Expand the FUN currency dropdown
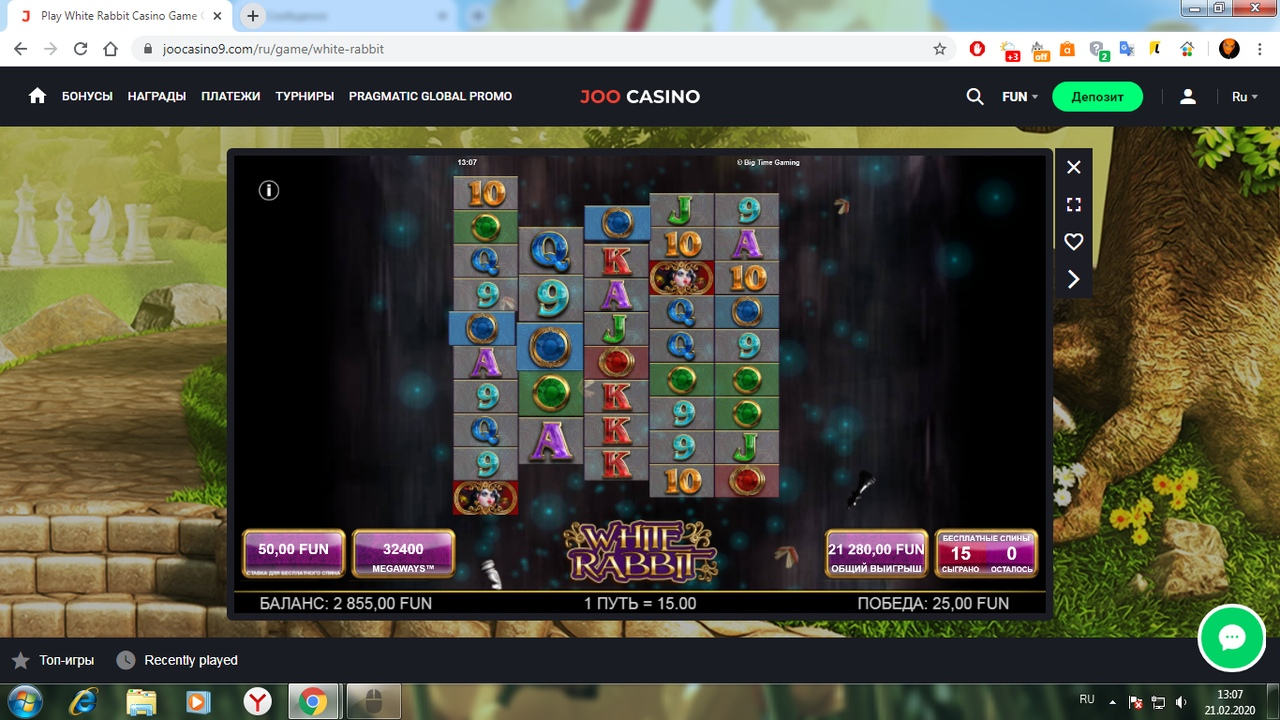The width and height of the screenshot is (1280, 720). (x=1020, y=97)
